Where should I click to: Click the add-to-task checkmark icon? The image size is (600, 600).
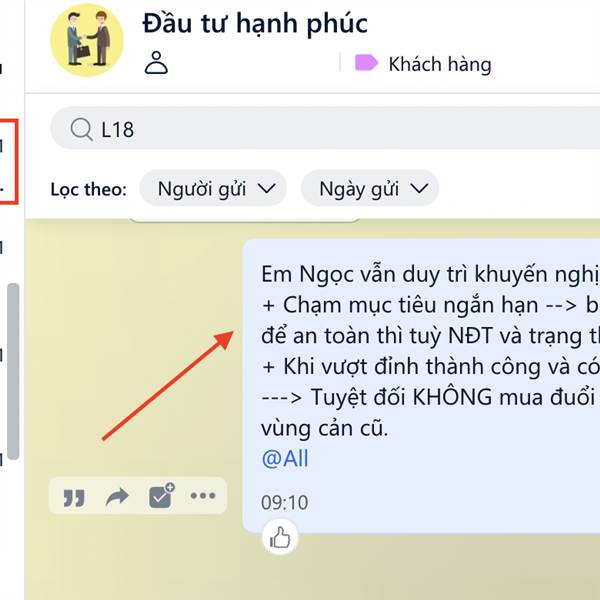[x=161, y=496]
